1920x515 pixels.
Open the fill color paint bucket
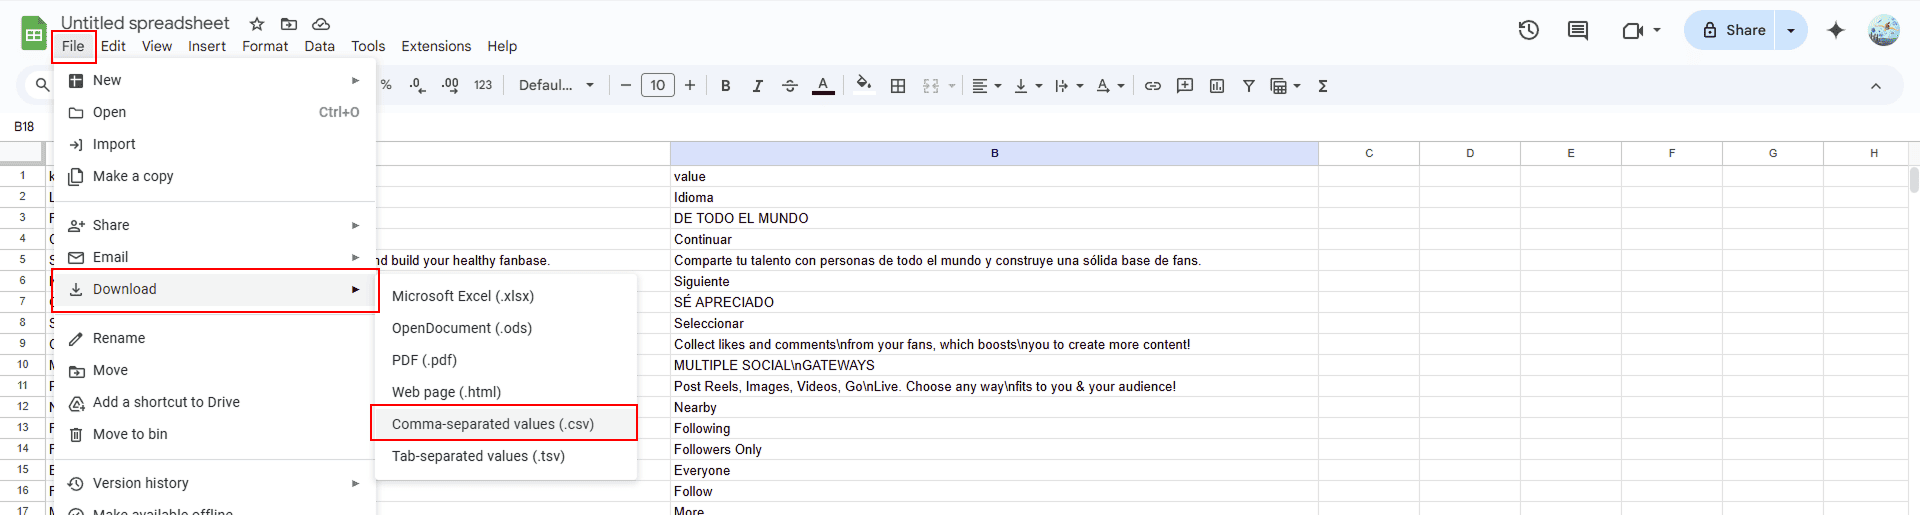(864, 85)
